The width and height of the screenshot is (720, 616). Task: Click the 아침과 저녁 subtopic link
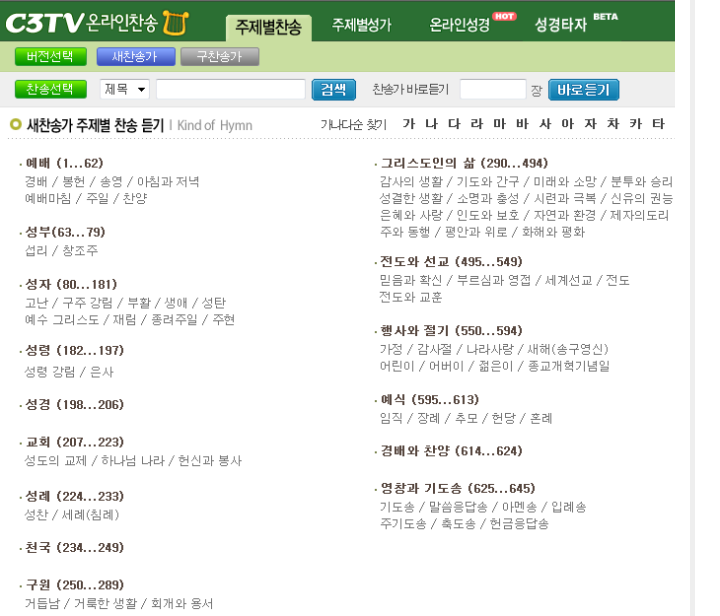168,182
